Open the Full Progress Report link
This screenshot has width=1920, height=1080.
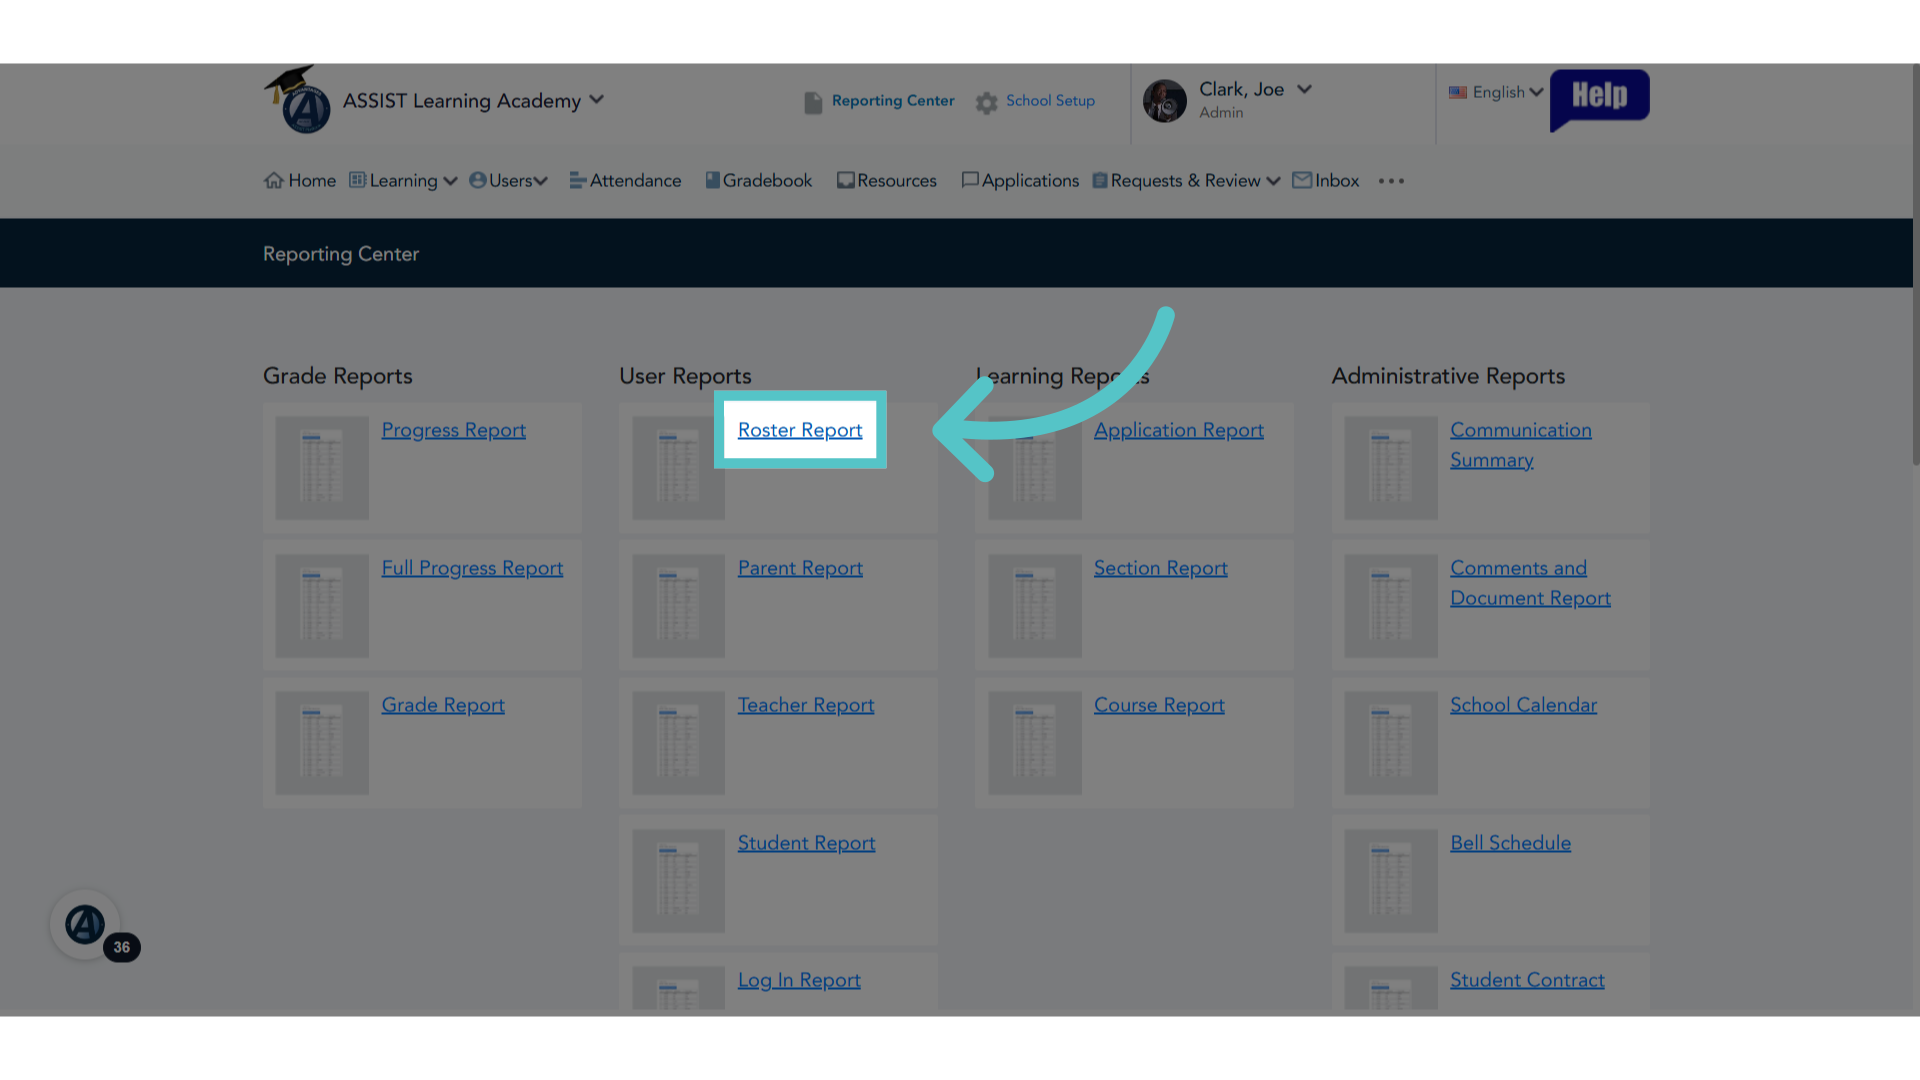pyautogui.click(x=472, y=568)
